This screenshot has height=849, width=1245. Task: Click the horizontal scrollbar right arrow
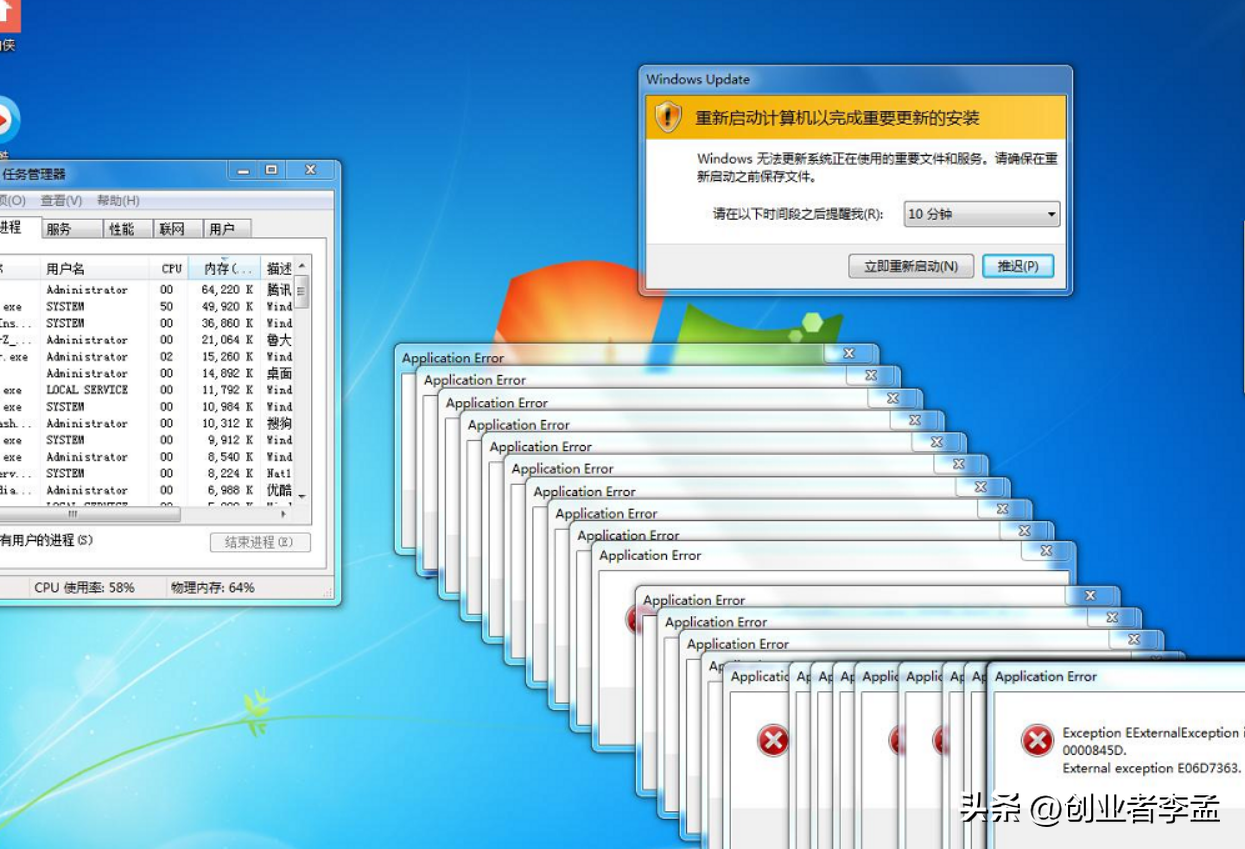click(284, 515)
